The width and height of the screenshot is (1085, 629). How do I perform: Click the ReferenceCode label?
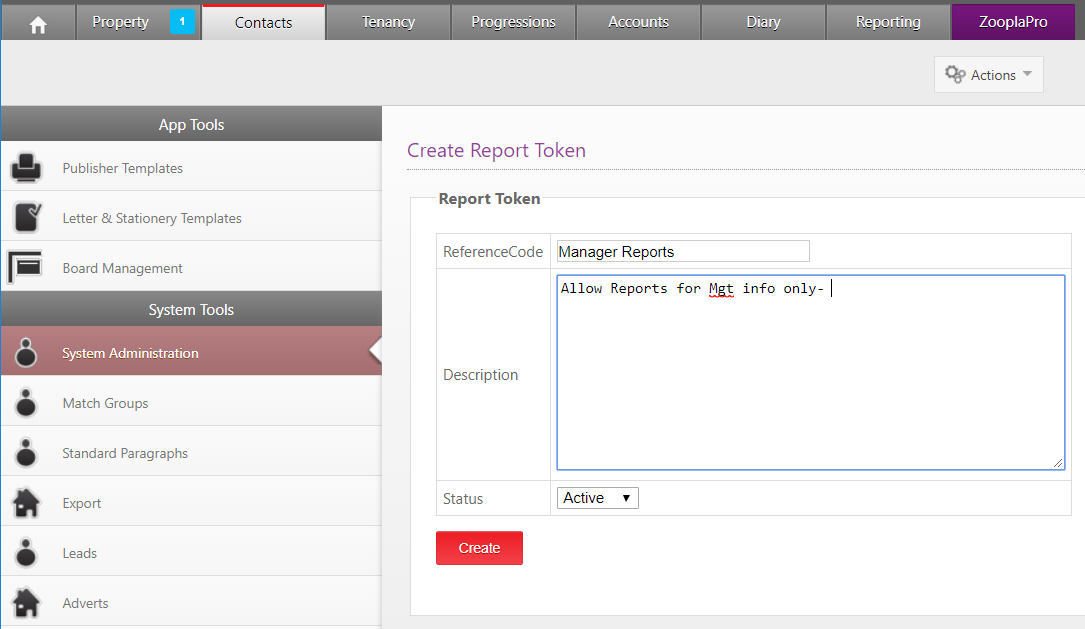point(493,252)
